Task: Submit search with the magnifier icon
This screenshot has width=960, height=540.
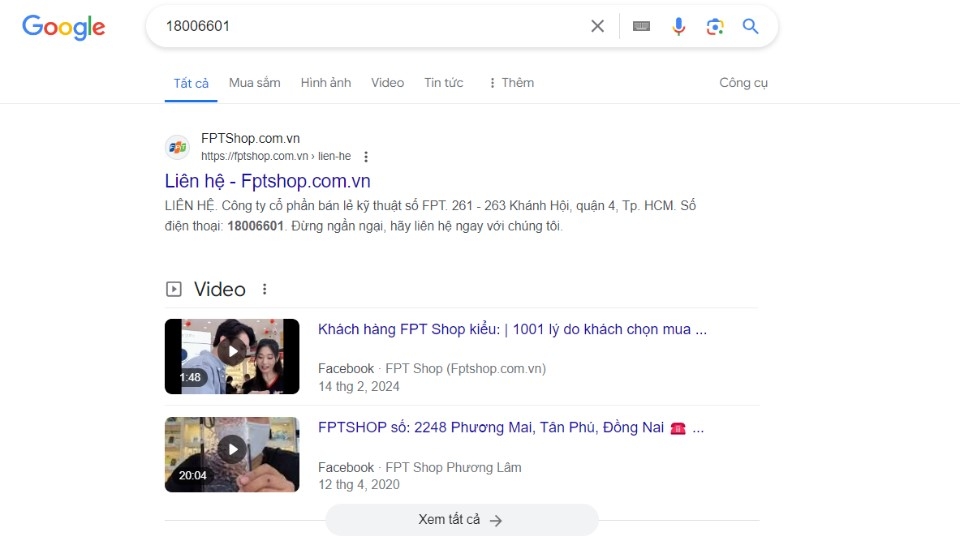Action: click(751, 26)
